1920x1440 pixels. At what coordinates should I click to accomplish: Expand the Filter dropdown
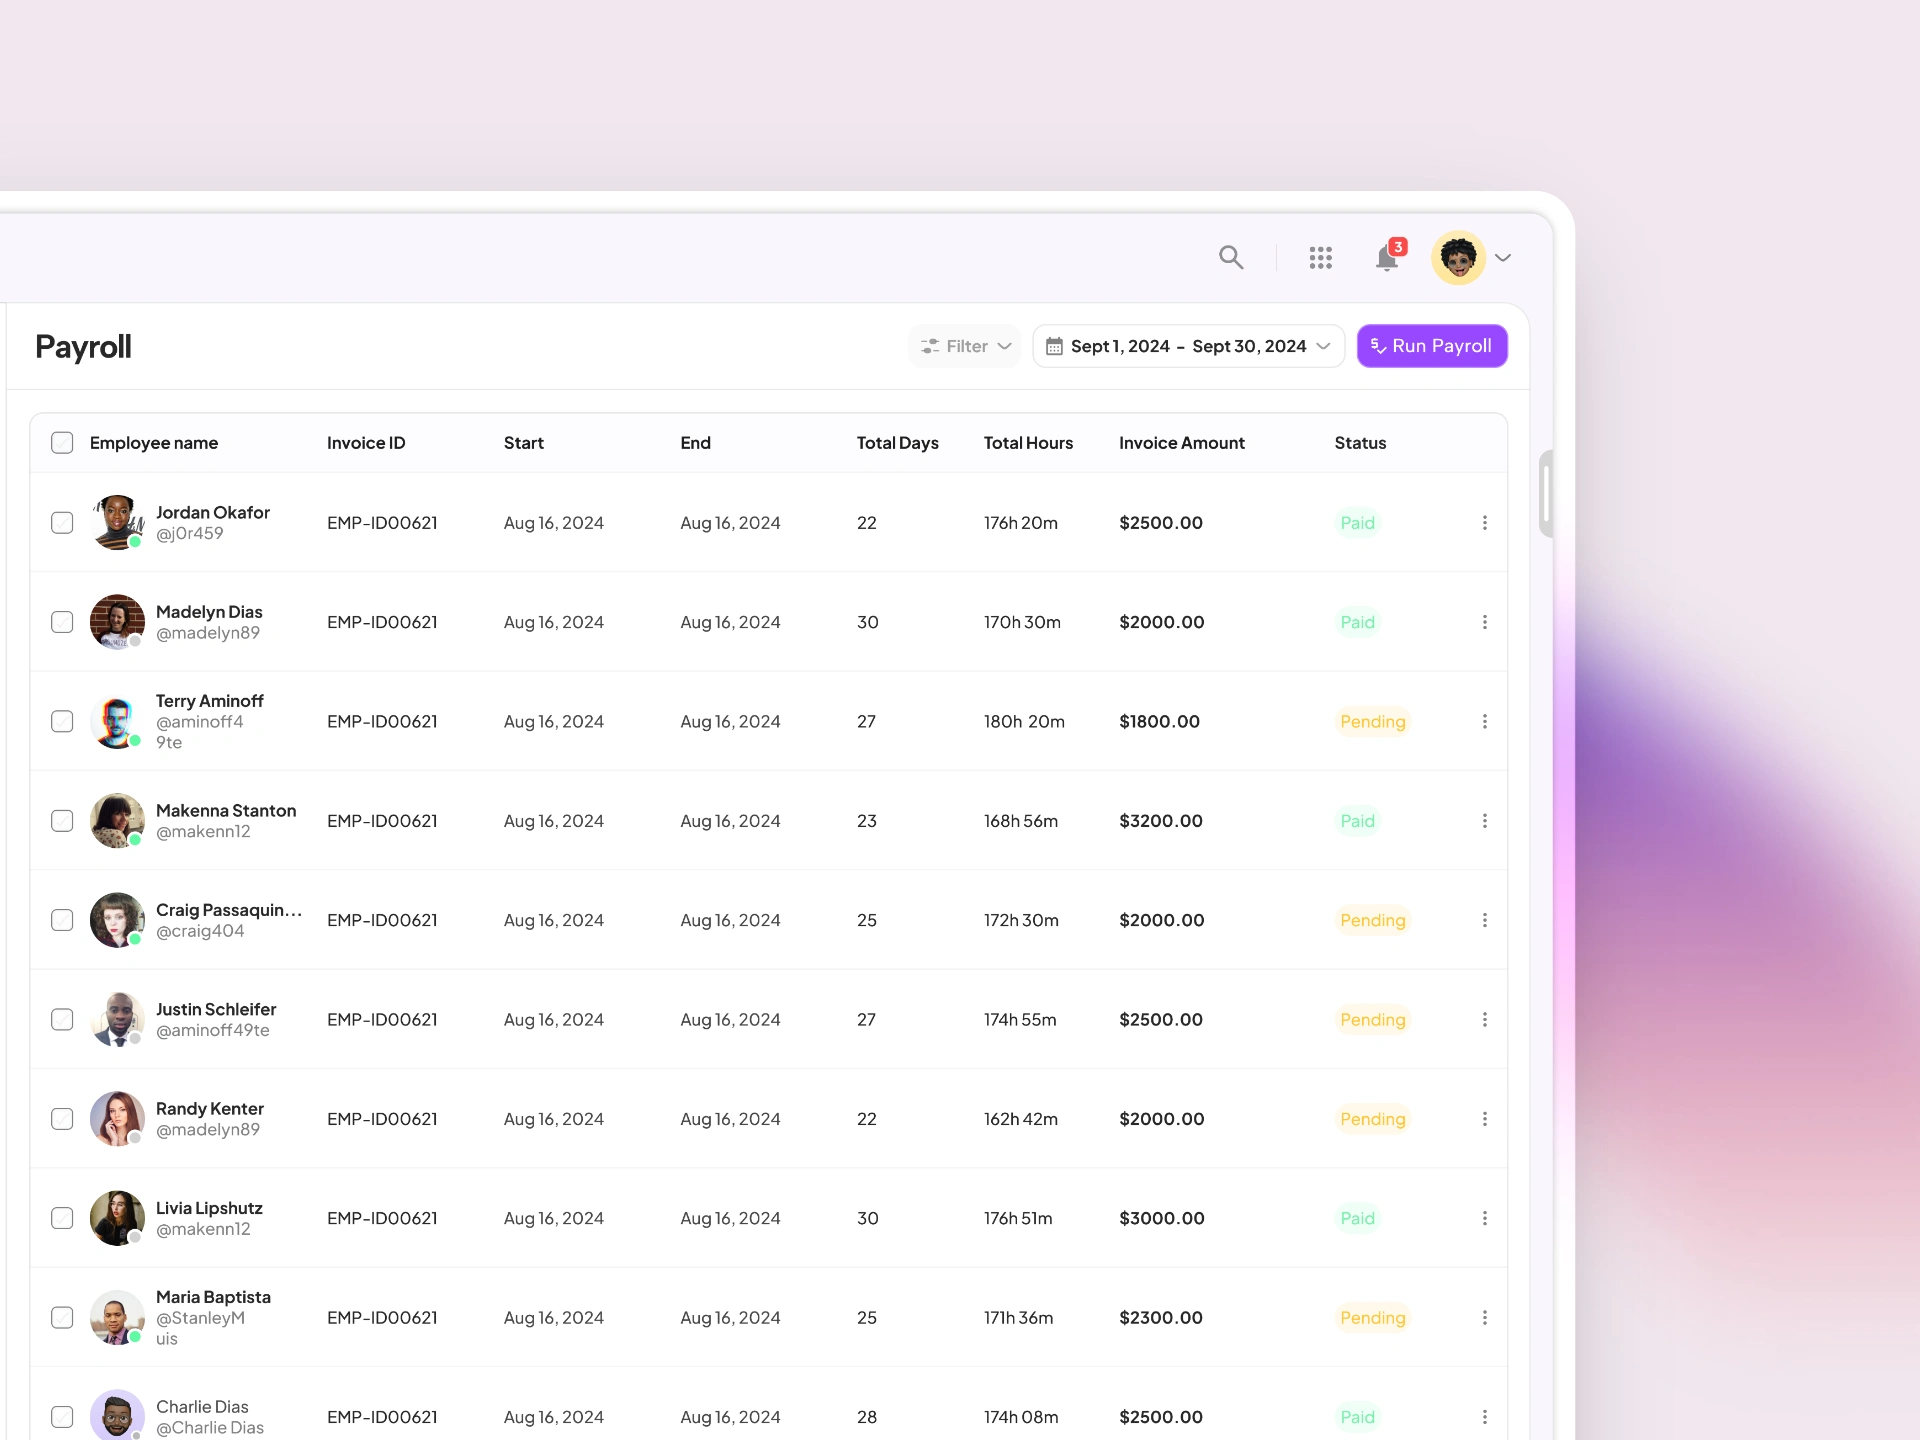coord(965,346)
